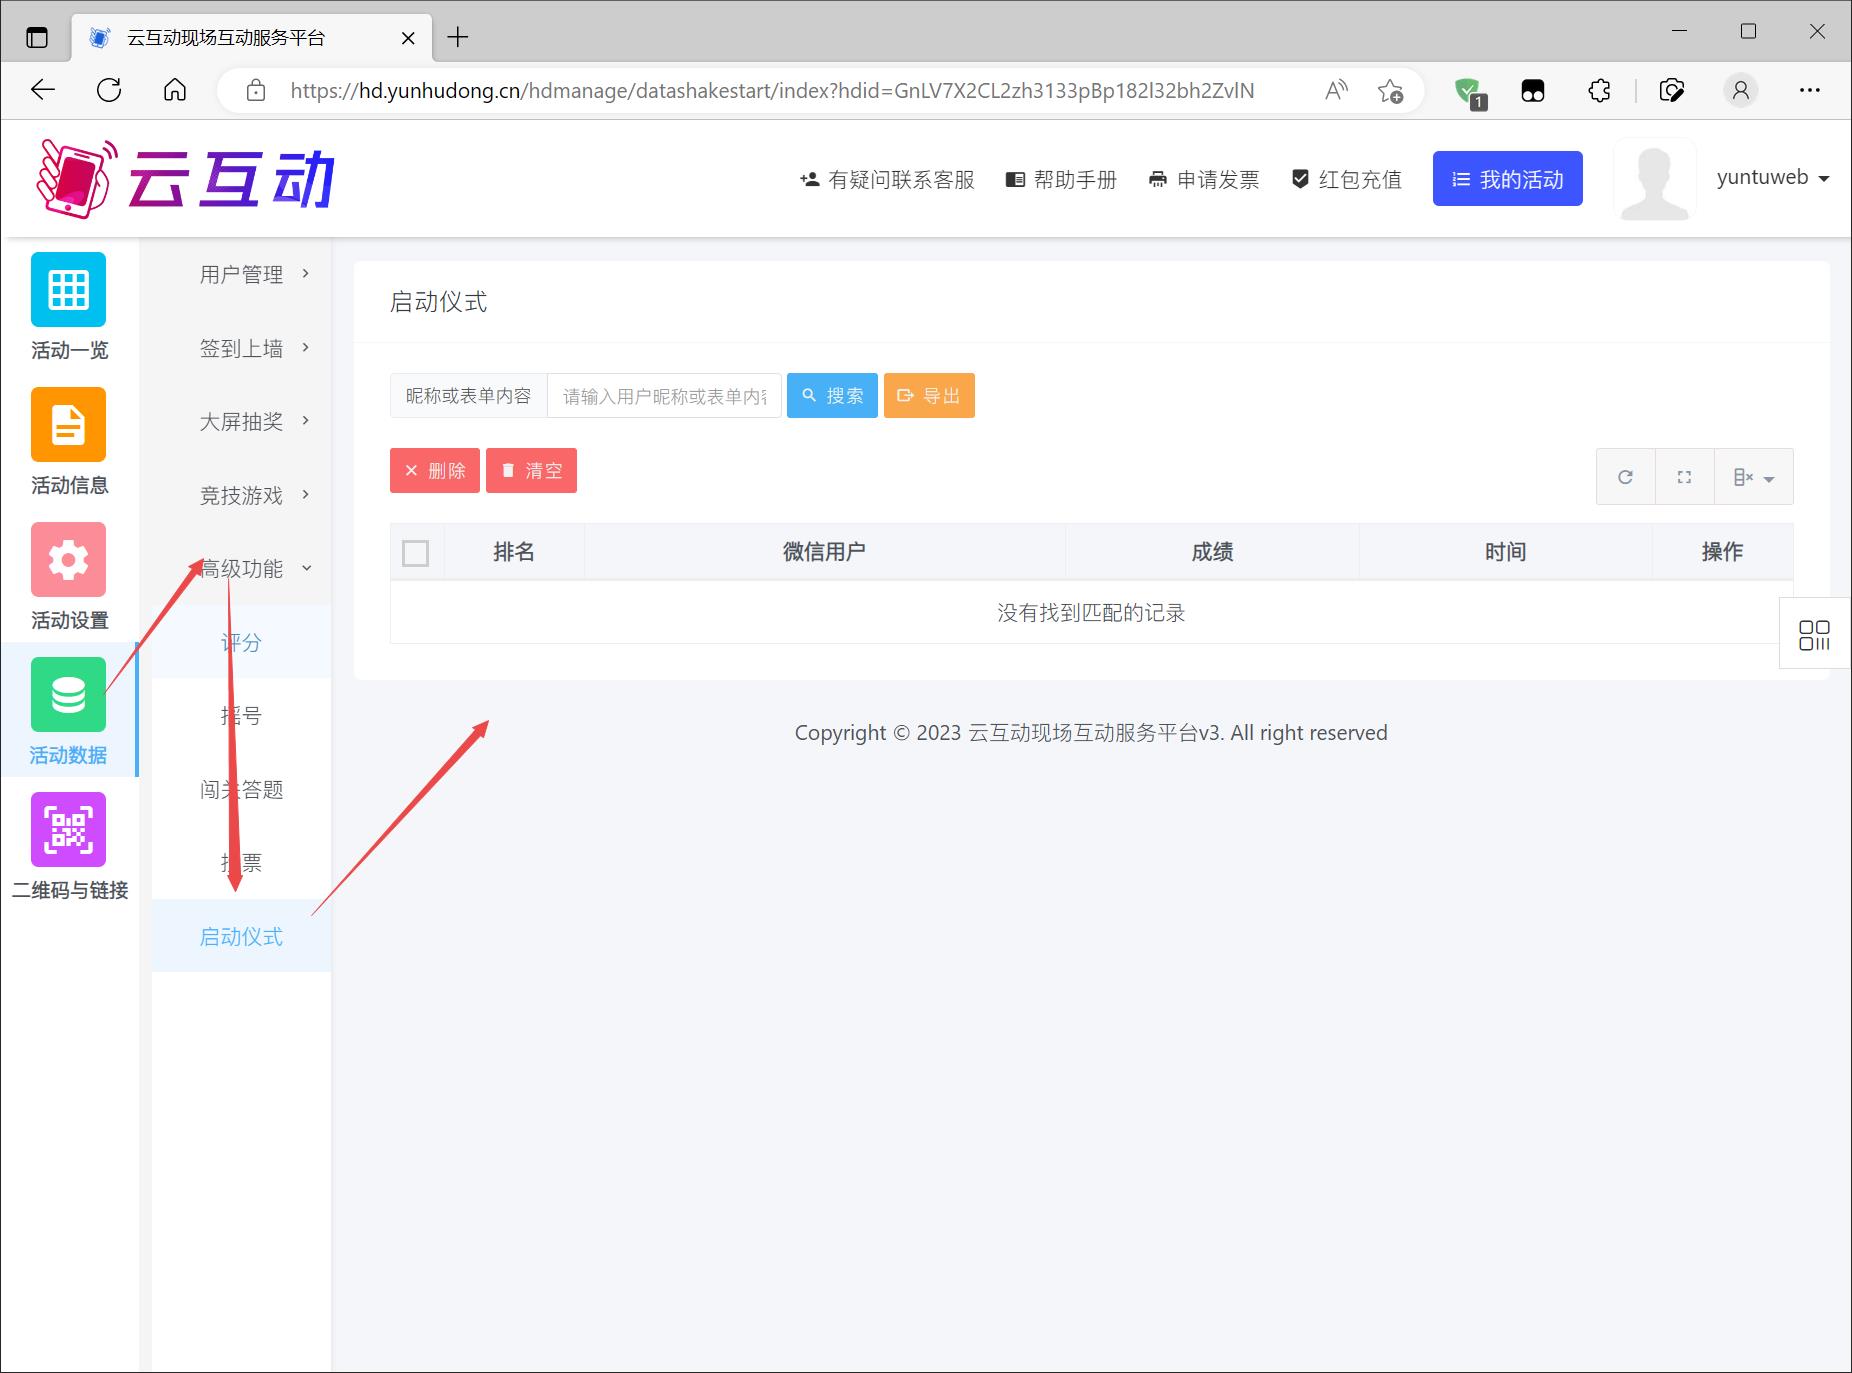Image resolution: width=1852 pixels, height=1373 pixels.
Task: Select the 闯关答题 submenu item
Action: click(241, 790)
